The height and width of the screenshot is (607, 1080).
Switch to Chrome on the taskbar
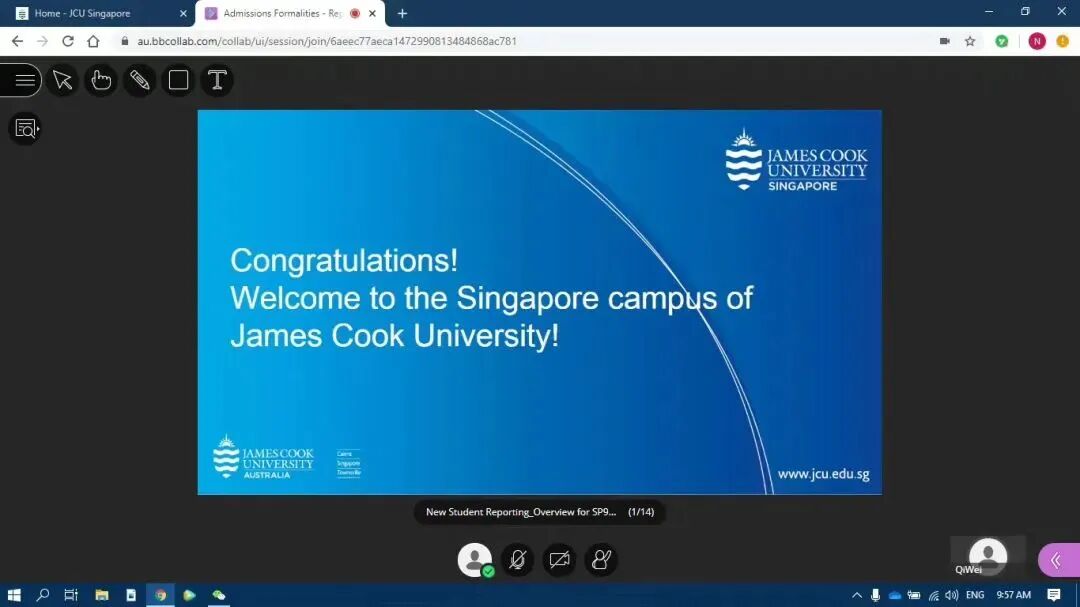160,595
